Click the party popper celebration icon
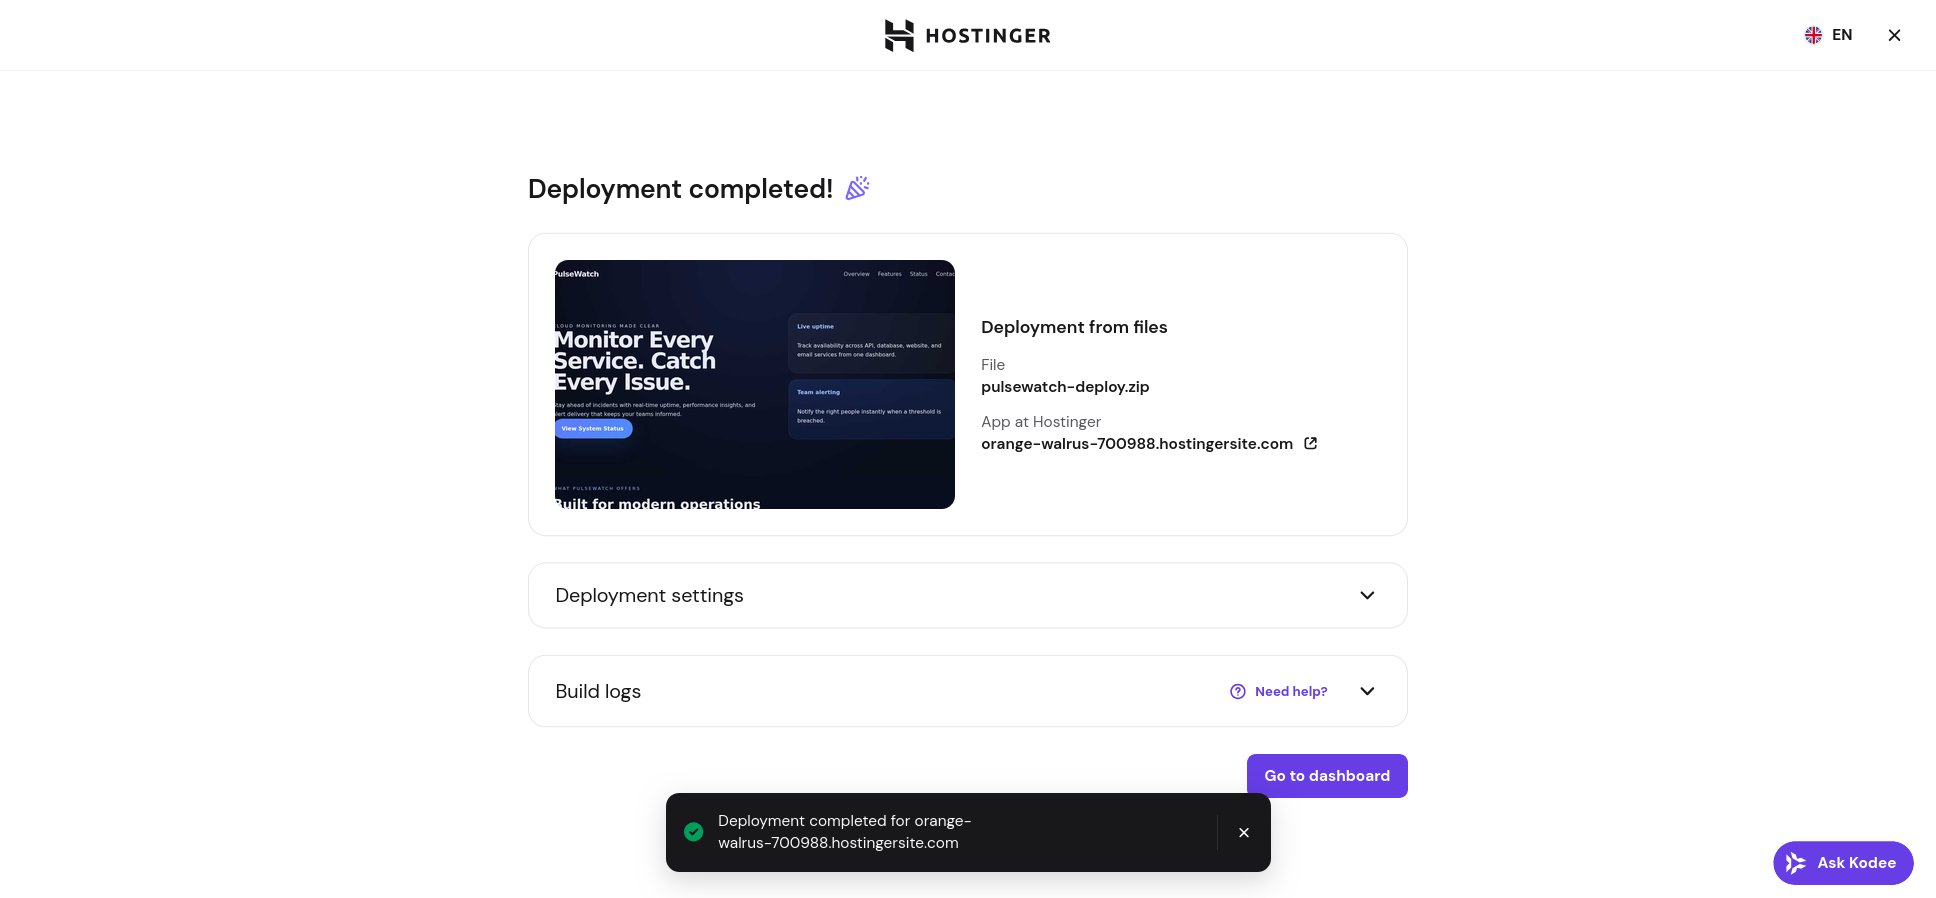Screen dimensions: 1936x898 click(x=857, y=188)
